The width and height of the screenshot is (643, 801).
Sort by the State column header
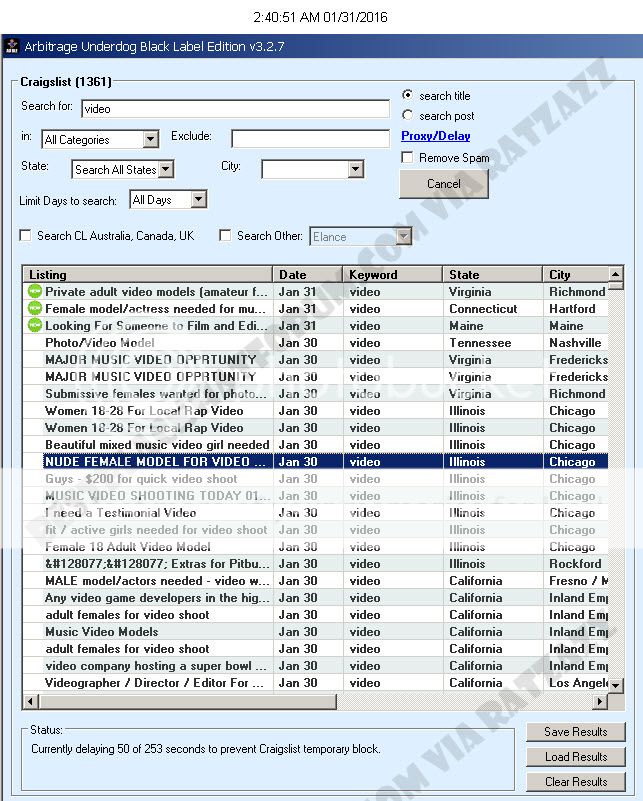[492, 274]
